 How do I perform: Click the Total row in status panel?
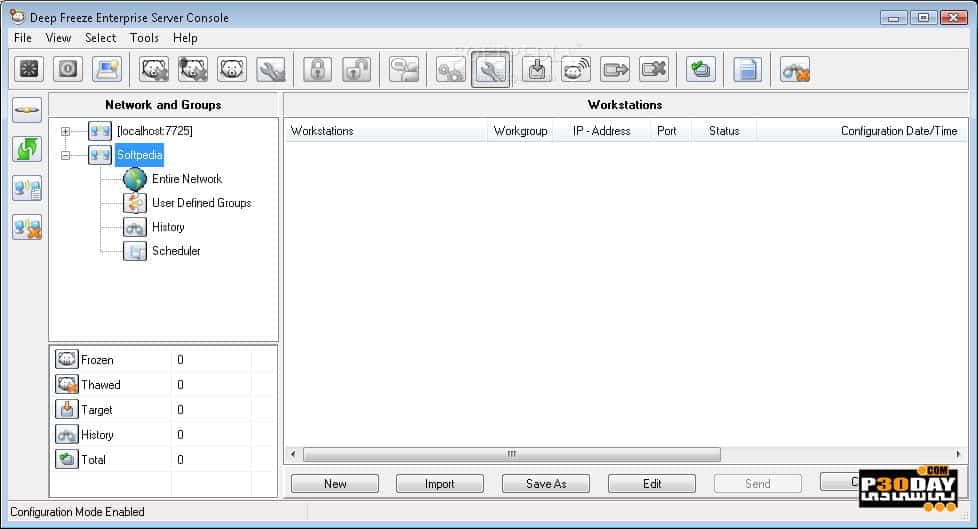[x=163, y=459]
